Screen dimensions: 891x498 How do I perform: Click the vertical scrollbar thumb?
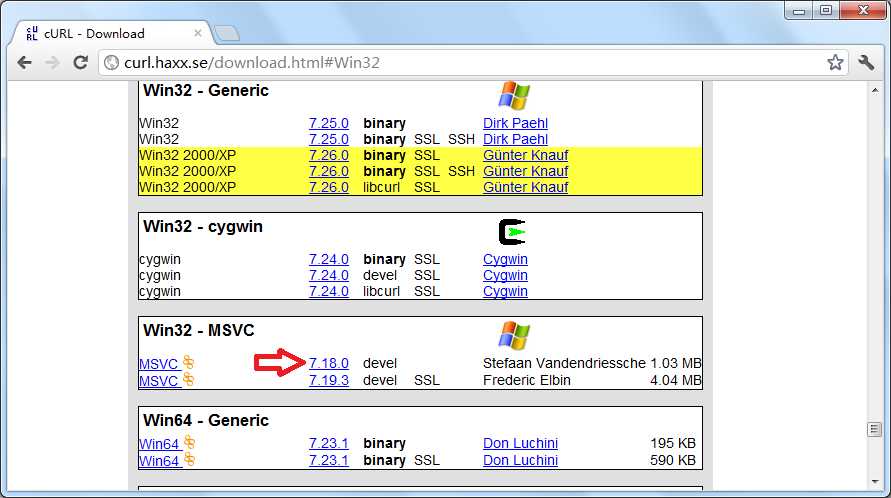point(875,429)
